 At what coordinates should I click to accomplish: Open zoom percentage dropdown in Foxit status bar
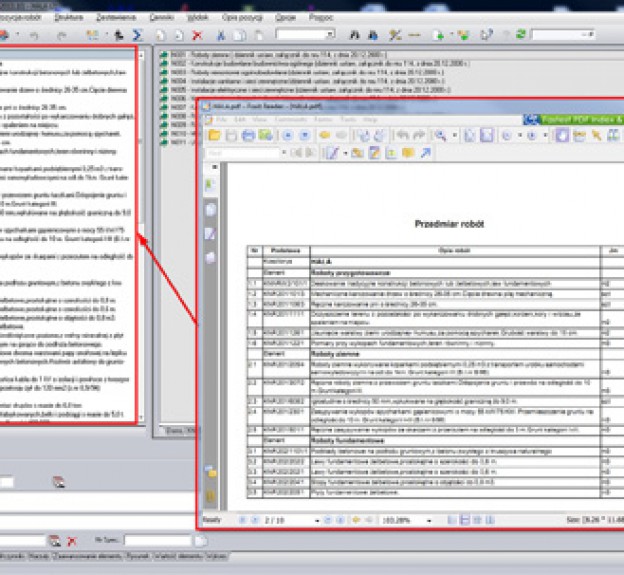[429, 520]
